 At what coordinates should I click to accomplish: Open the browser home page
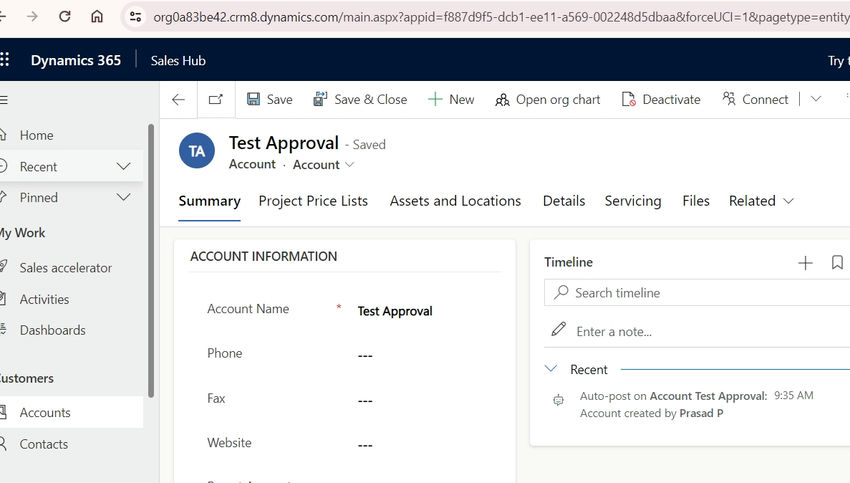pyautogui.click(x=97, y=17)
